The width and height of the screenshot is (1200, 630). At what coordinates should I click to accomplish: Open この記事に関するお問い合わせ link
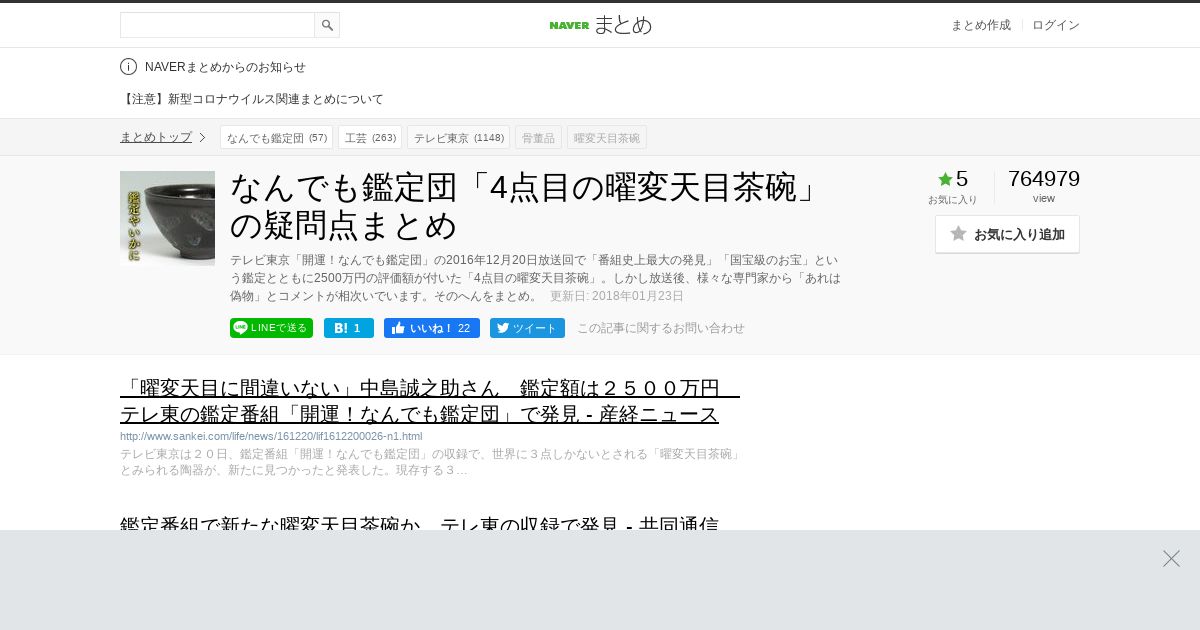pyautogui.click(x=661, y=328)
